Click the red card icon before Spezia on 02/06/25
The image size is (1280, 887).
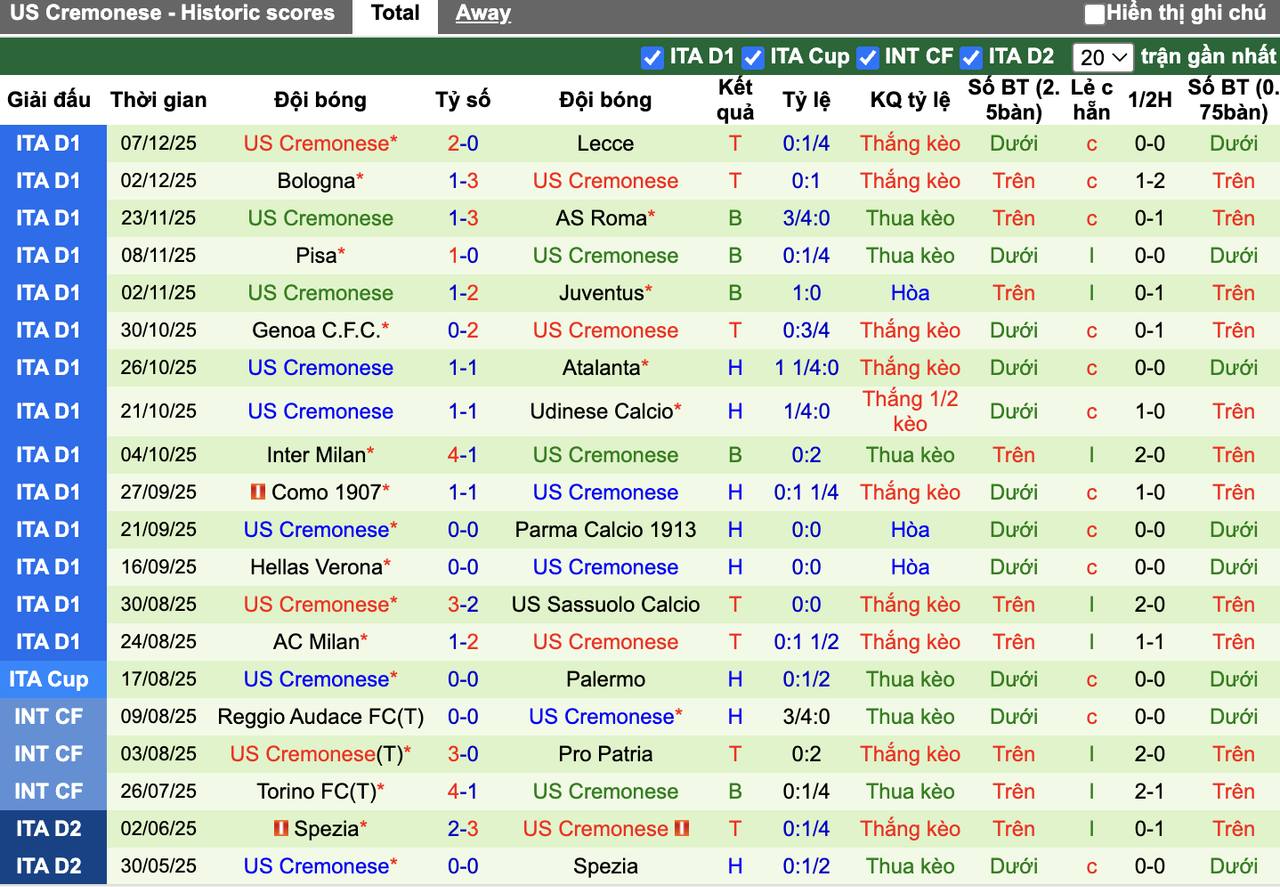pos(281,829)
